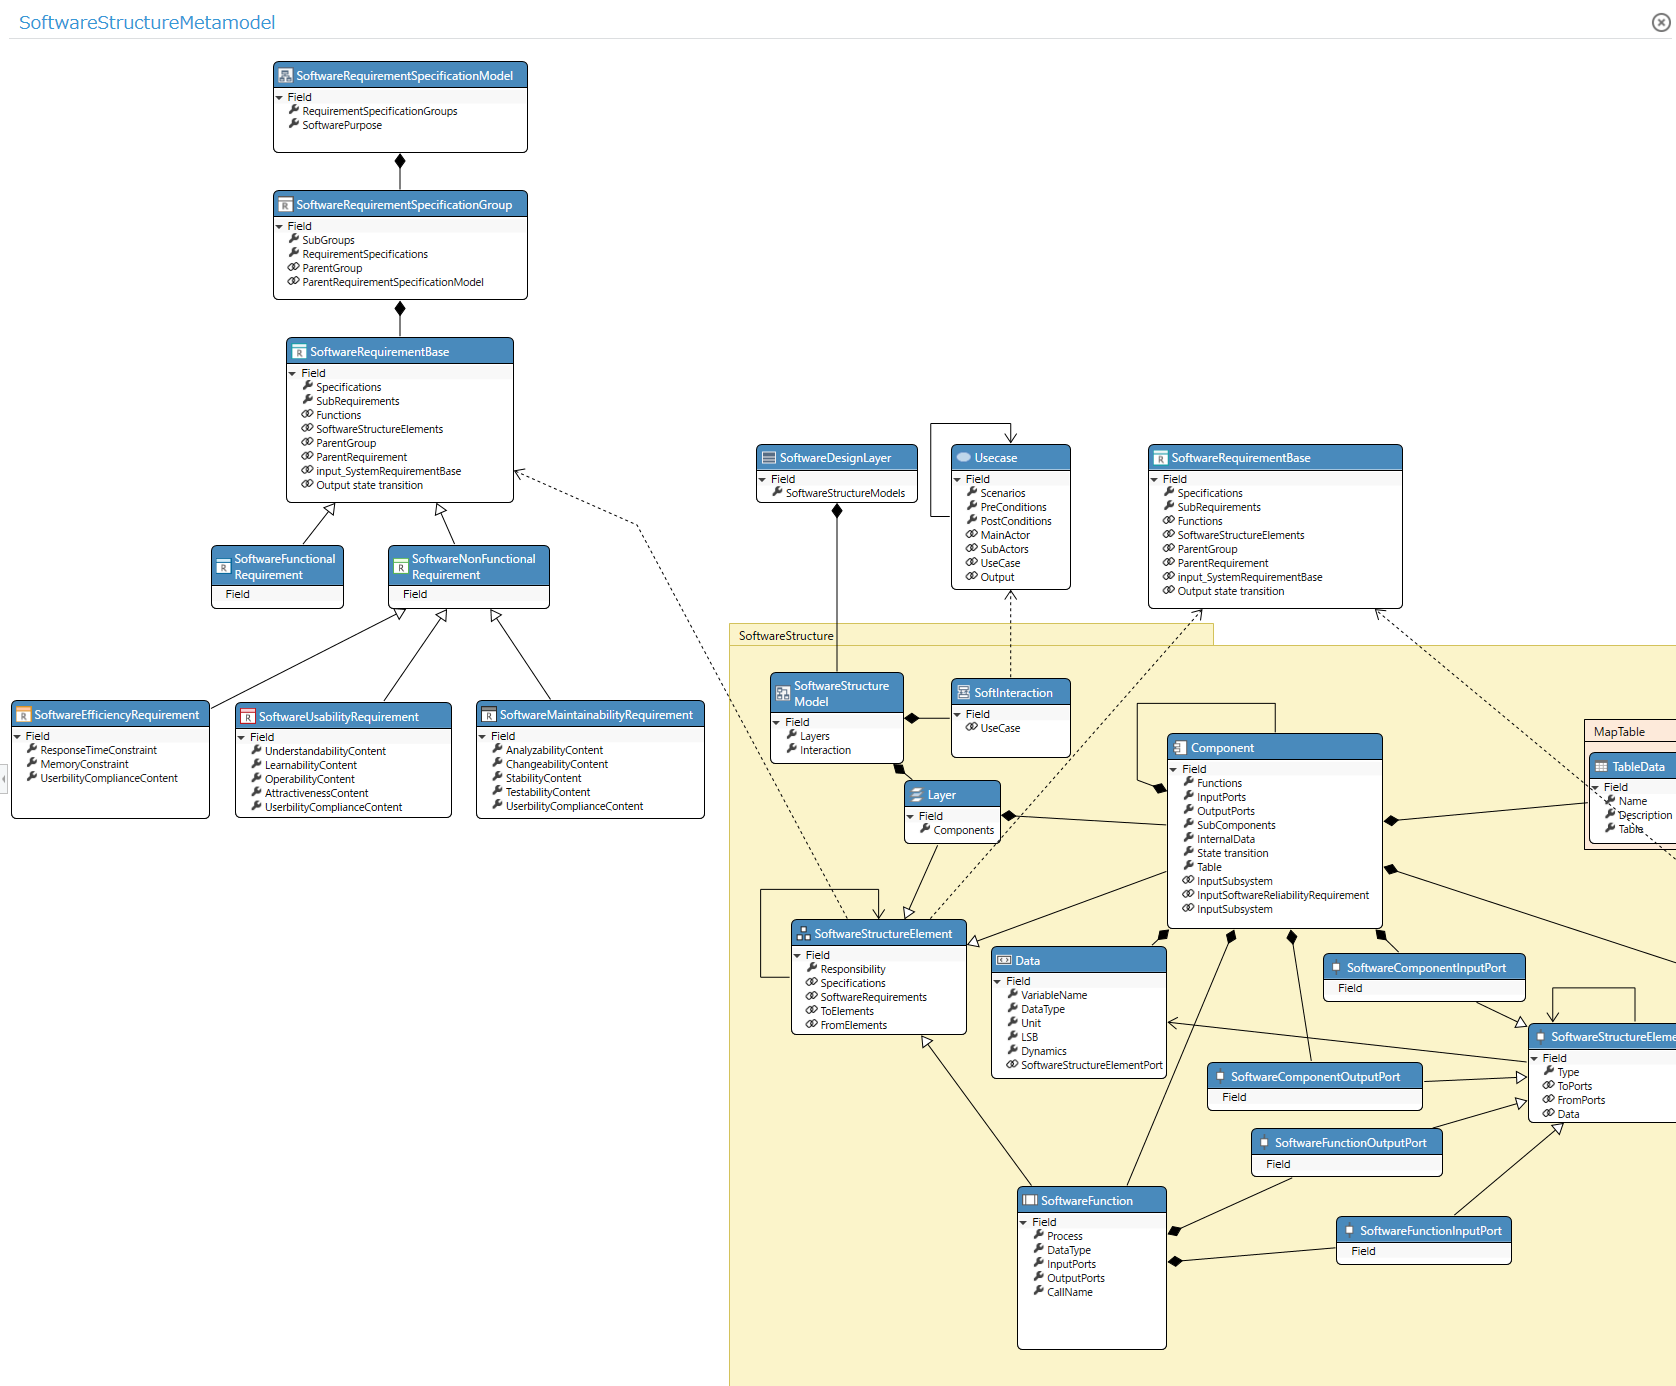Screen dimensions: 1676x1386
Task: Collapse Field section in SoftwareFunction class
Action: tap(1024, 1222)
